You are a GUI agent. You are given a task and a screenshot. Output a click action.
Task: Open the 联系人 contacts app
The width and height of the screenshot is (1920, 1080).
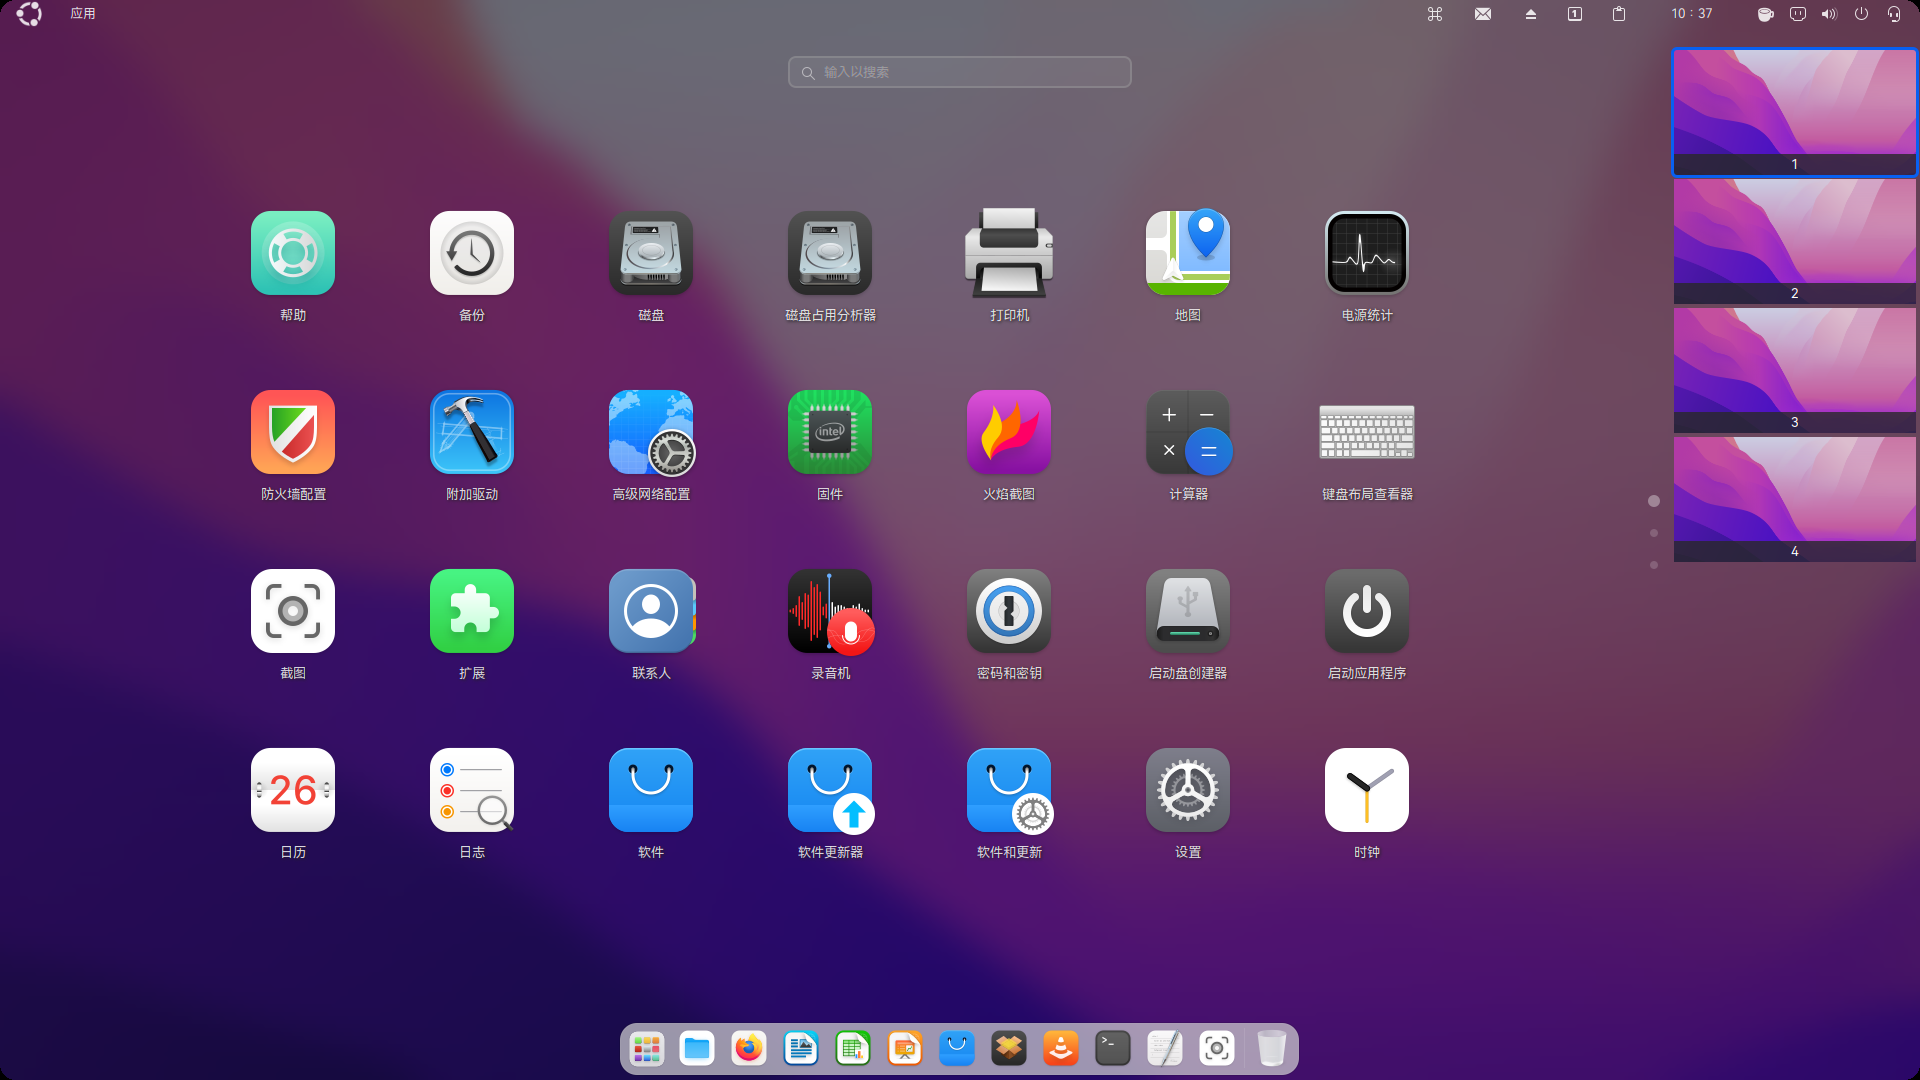651,611
